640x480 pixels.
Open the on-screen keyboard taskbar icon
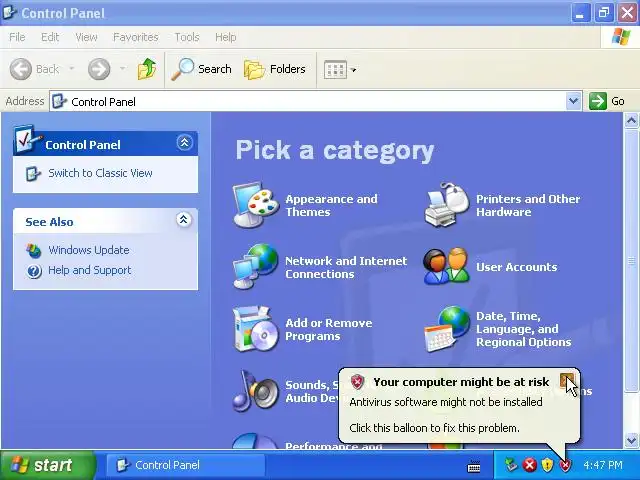(474, 466)
